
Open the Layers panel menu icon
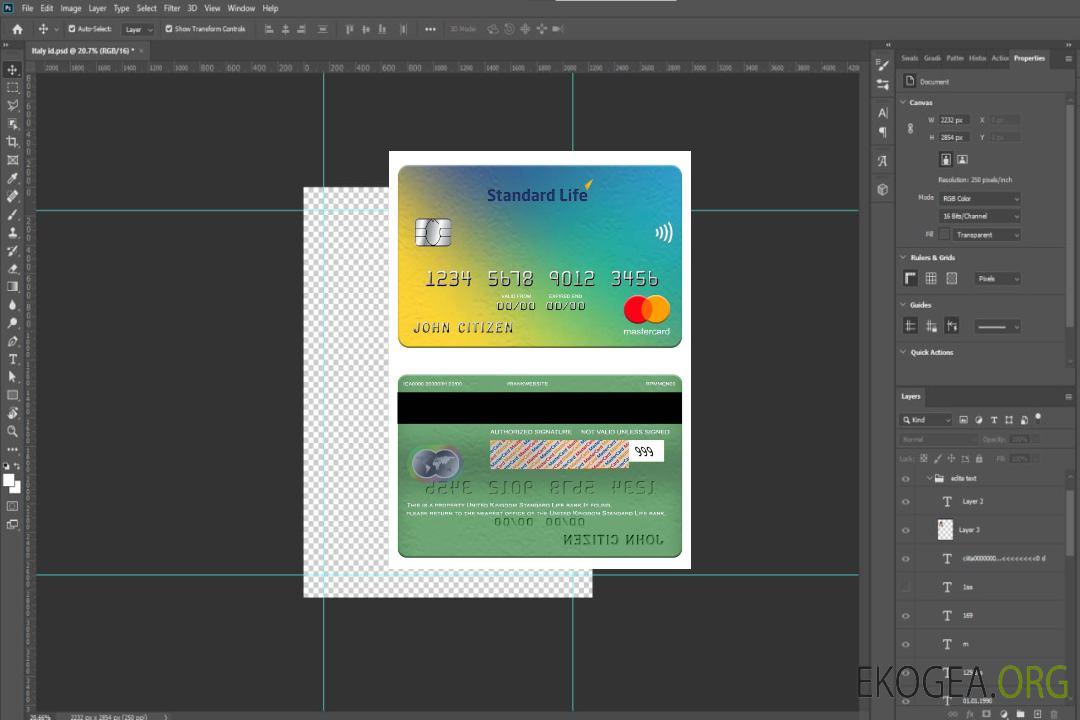pos(1068,397)
